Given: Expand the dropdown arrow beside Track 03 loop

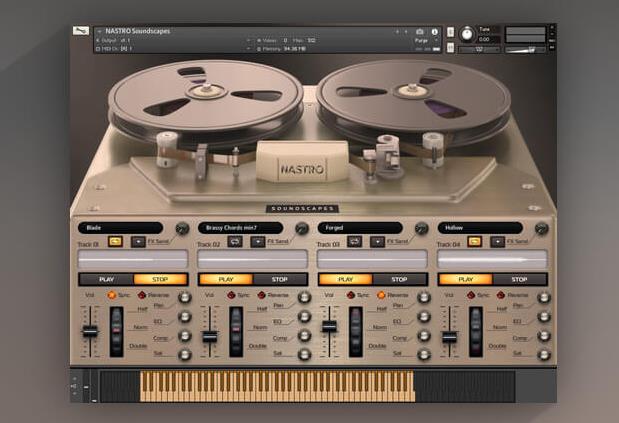Looking at the screenshot, I should pos(378,242).
